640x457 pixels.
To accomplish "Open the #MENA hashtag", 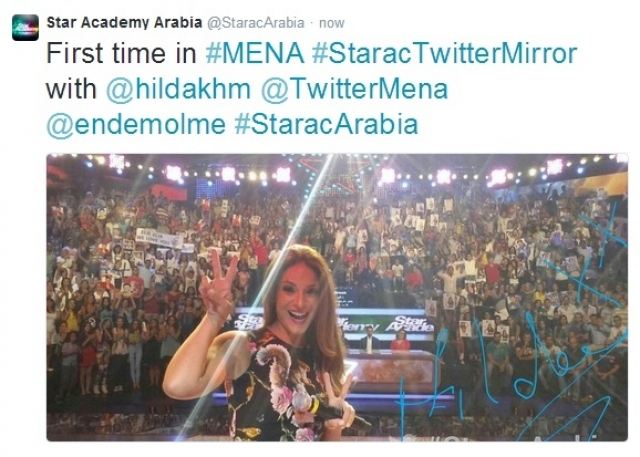I will tap(255, 53).
